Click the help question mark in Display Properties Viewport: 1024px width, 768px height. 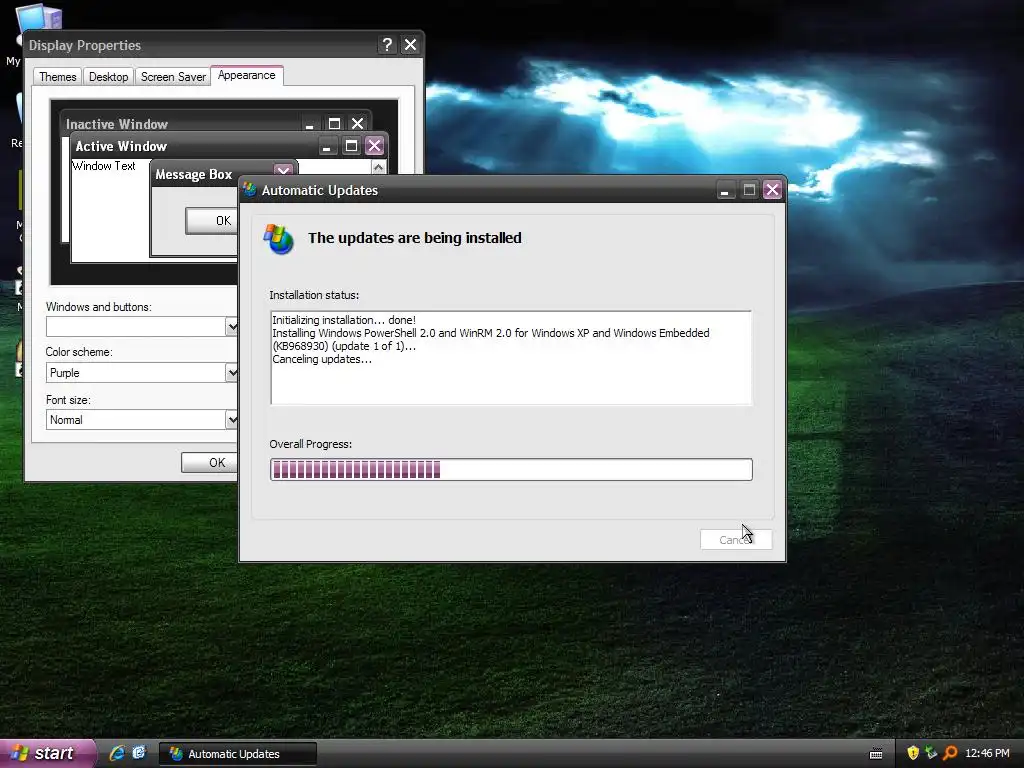click(x=387, y=44)
